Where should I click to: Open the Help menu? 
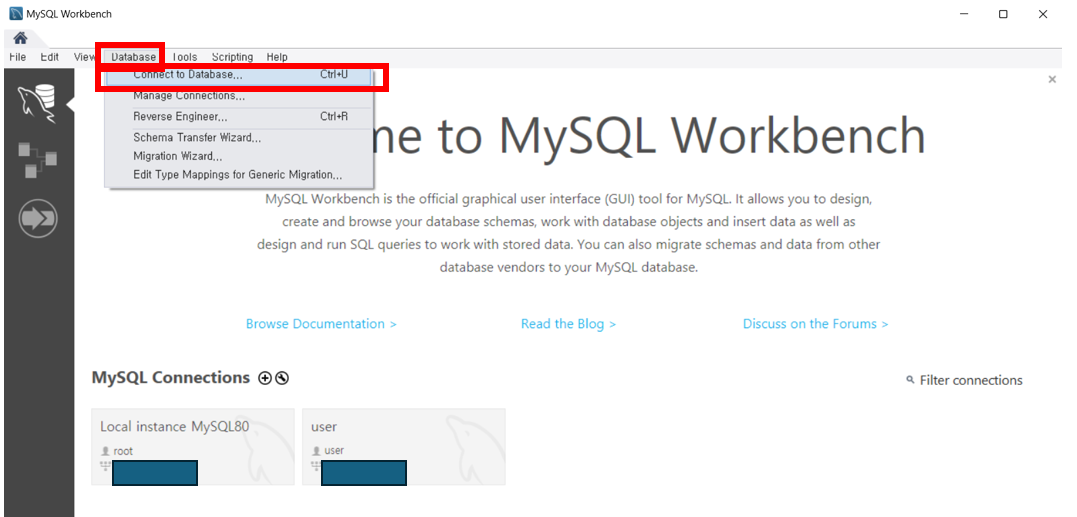277,57
